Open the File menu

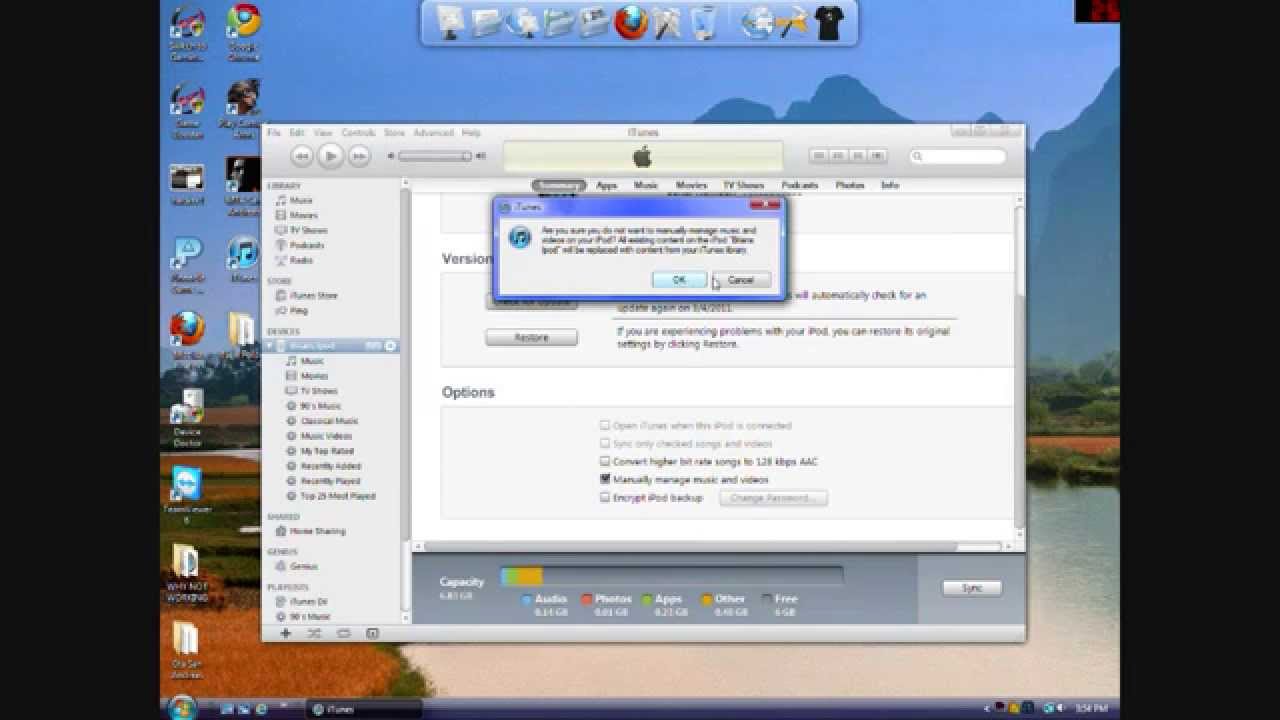(274, 132)
